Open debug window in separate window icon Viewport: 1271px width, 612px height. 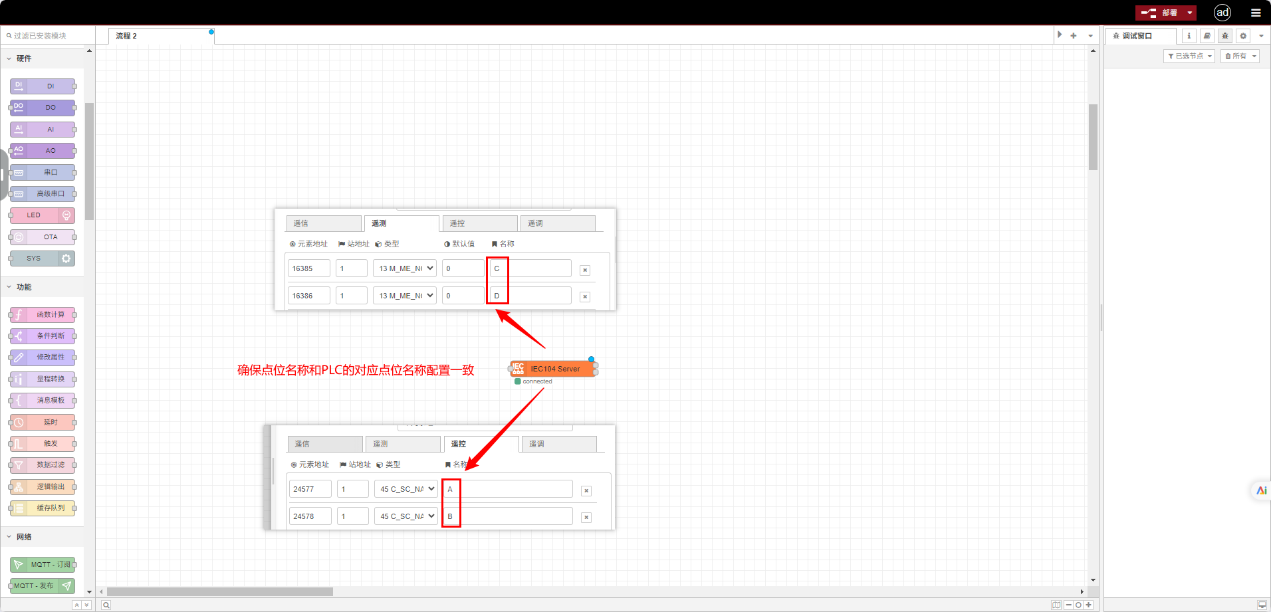(1261, 605)
